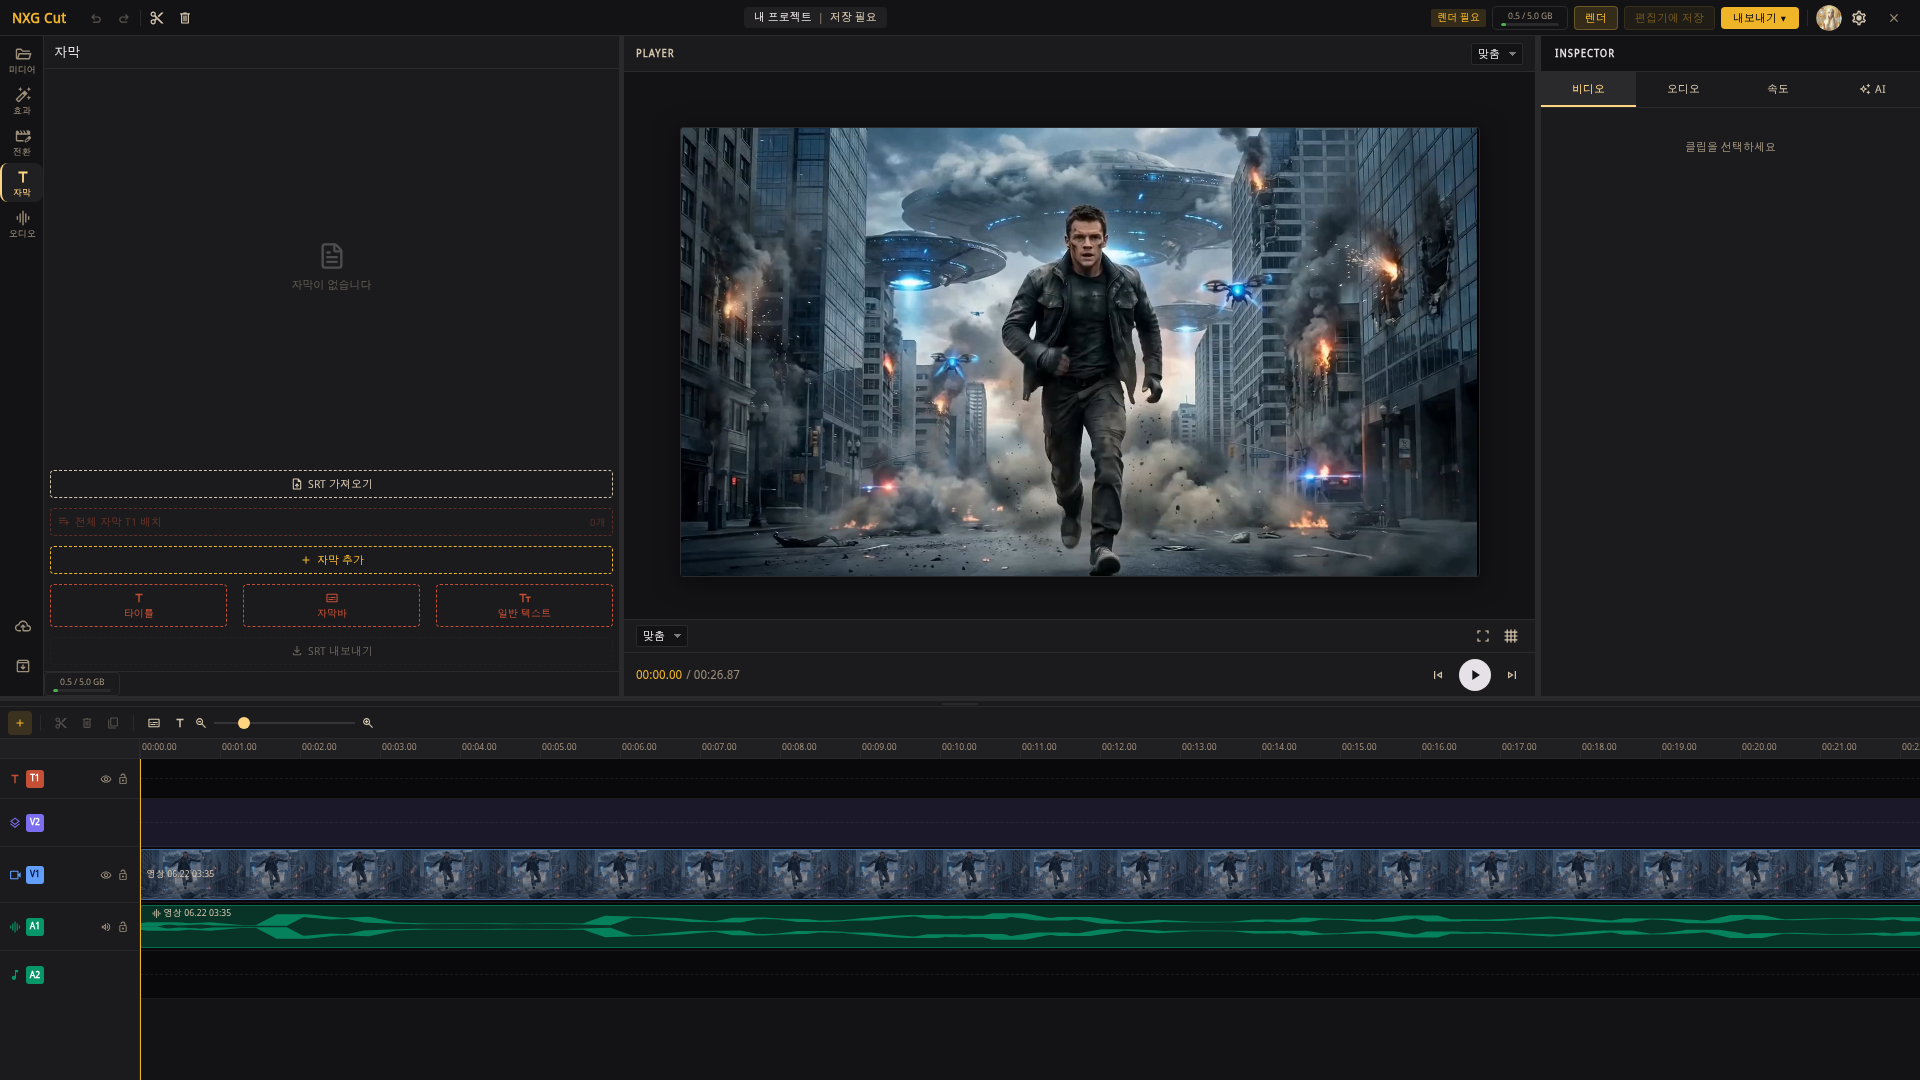Click 전체 자막 T1 배치 button

coord(331,522)
